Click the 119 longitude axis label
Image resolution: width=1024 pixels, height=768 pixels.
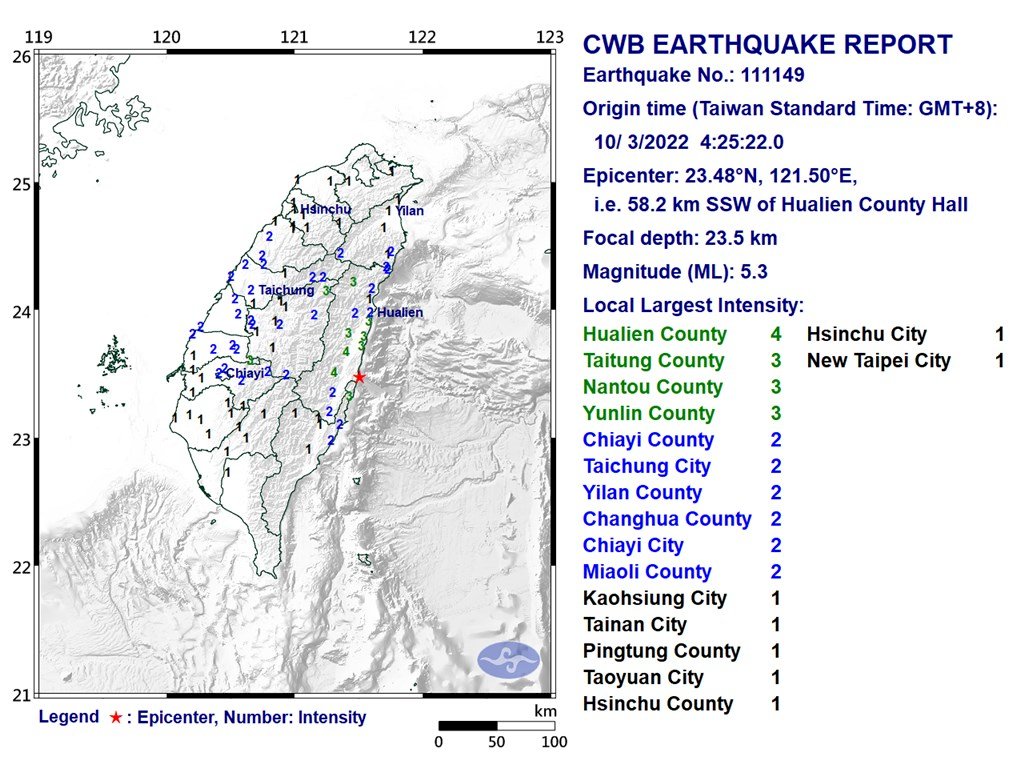point(39,37)
